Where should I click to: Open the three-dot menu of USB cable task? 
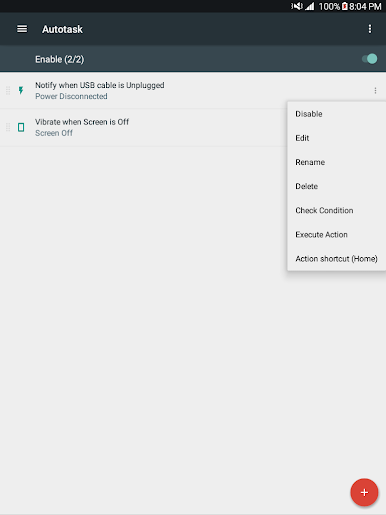click(x=375, y=90)
